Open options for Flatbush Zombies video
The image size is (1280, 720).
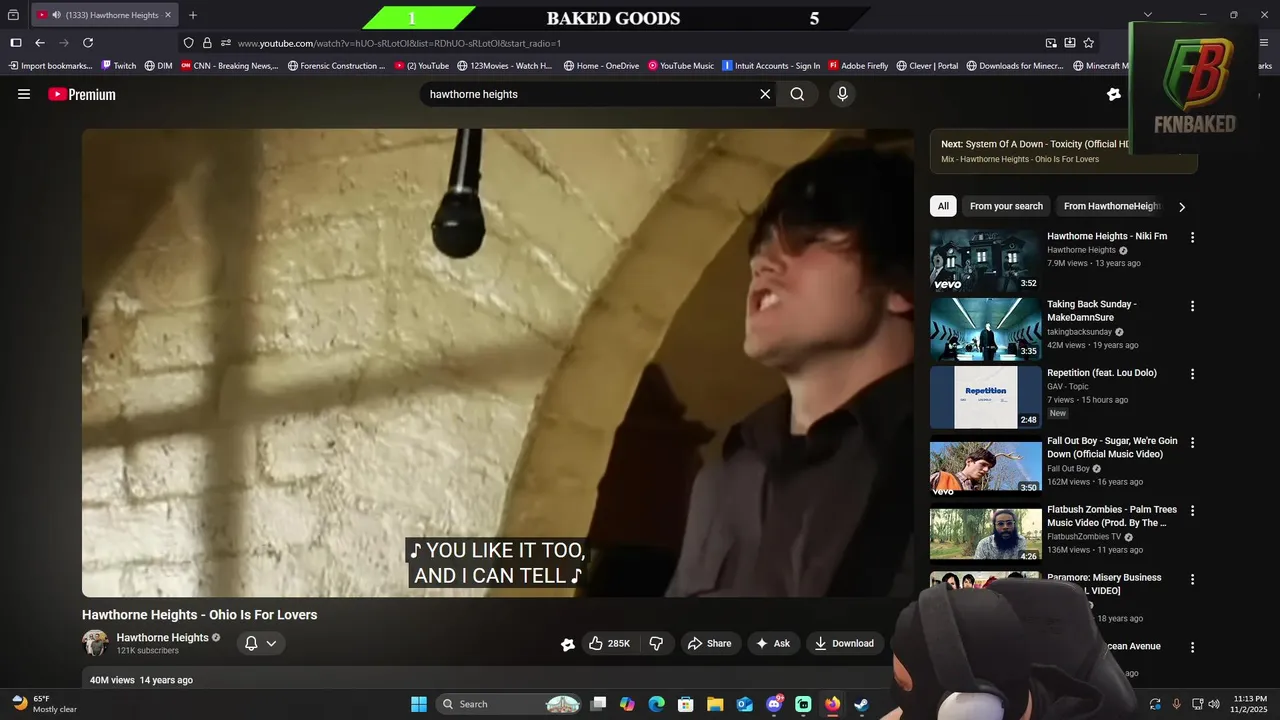1192,511
